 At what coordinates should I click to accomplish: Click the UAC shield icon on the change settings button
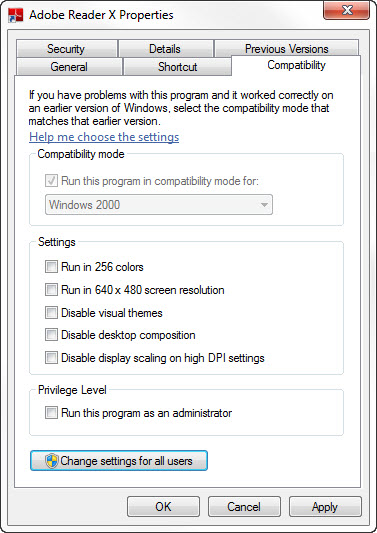52,461
